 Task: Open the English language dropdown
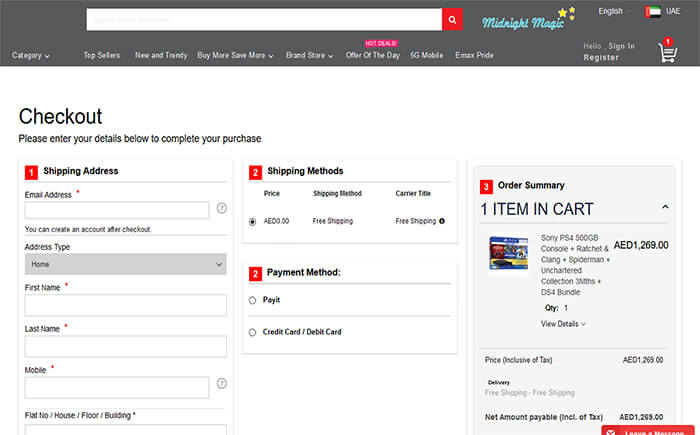coord(614,11)
